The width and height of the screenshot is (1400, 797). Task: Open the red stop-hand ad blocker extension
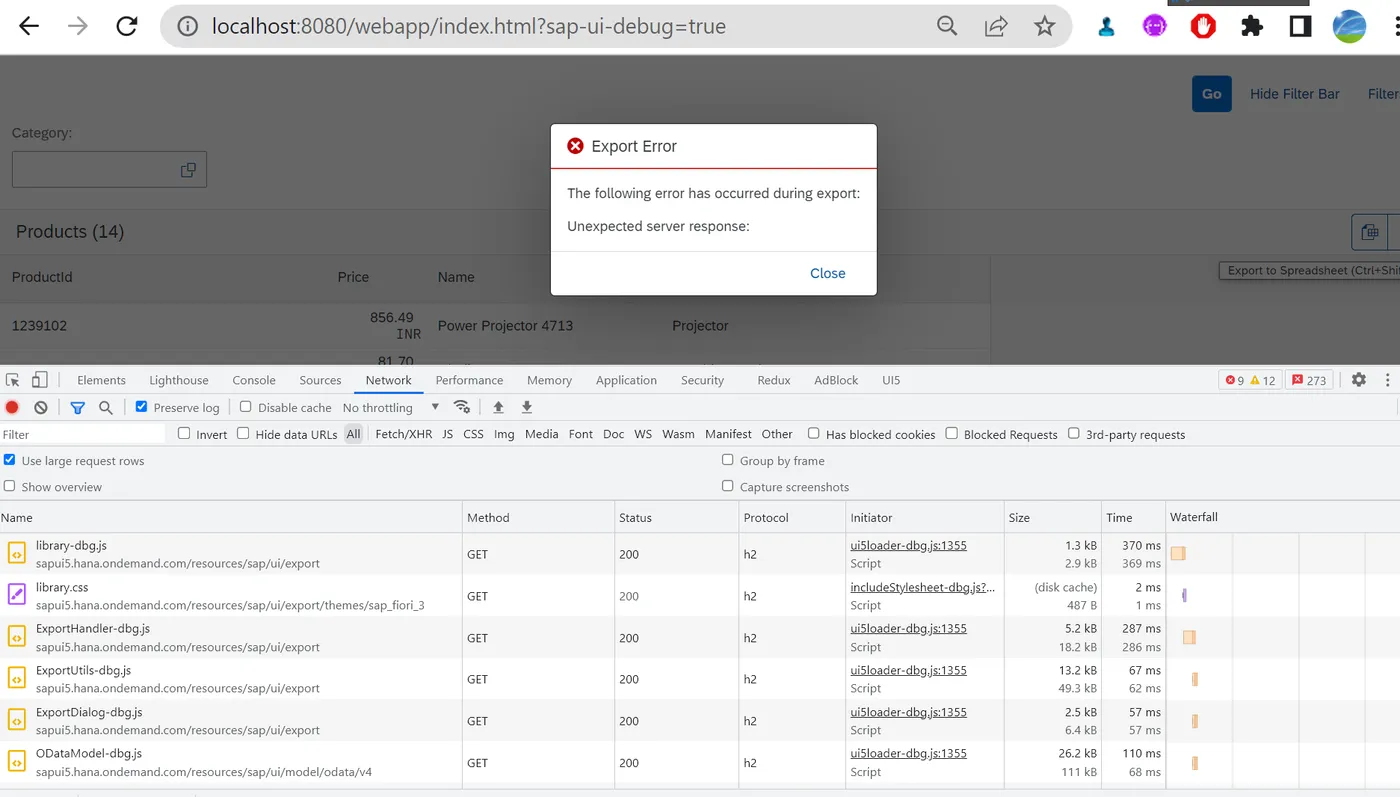click(1203, 27)
